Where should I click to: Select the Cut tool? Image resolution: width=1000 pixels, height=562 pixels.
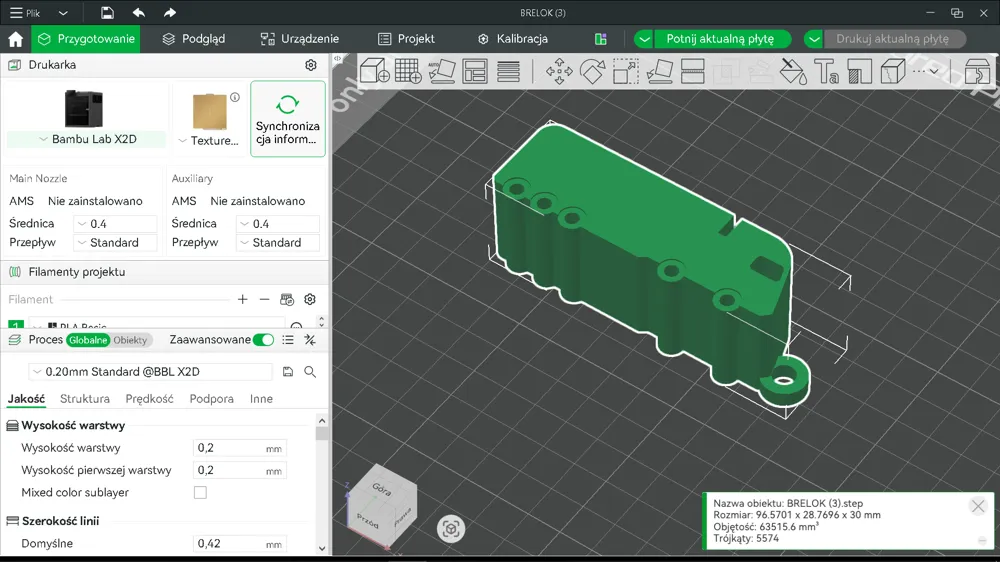pyautogui.click(x=693, y=71)
